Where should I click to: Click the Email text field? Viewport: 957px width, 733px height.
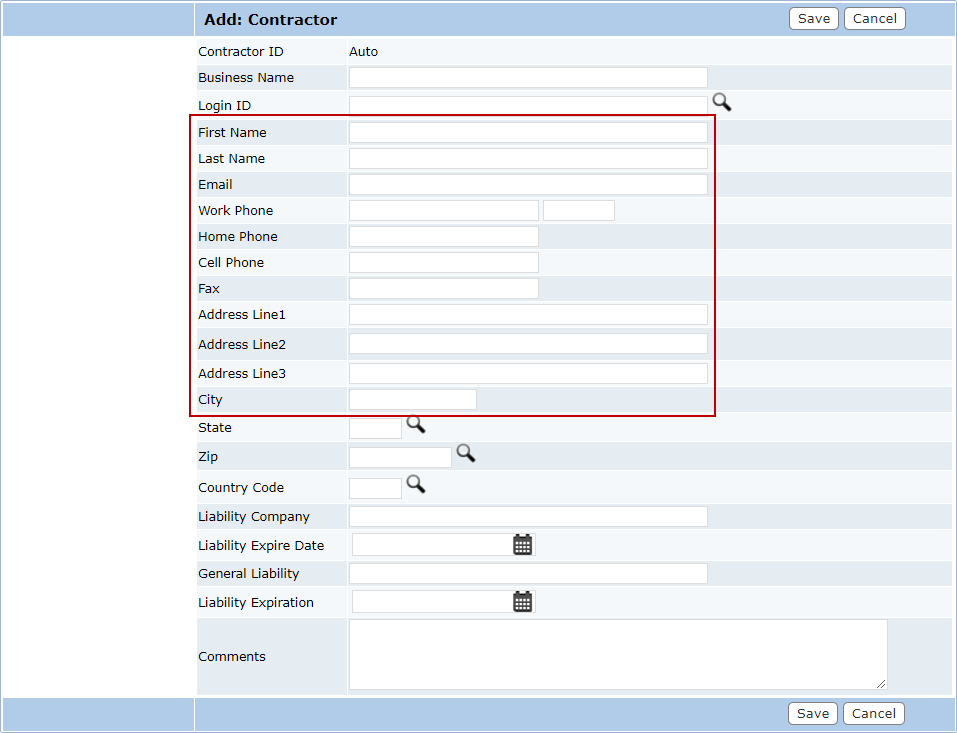[x=528, y=185]
